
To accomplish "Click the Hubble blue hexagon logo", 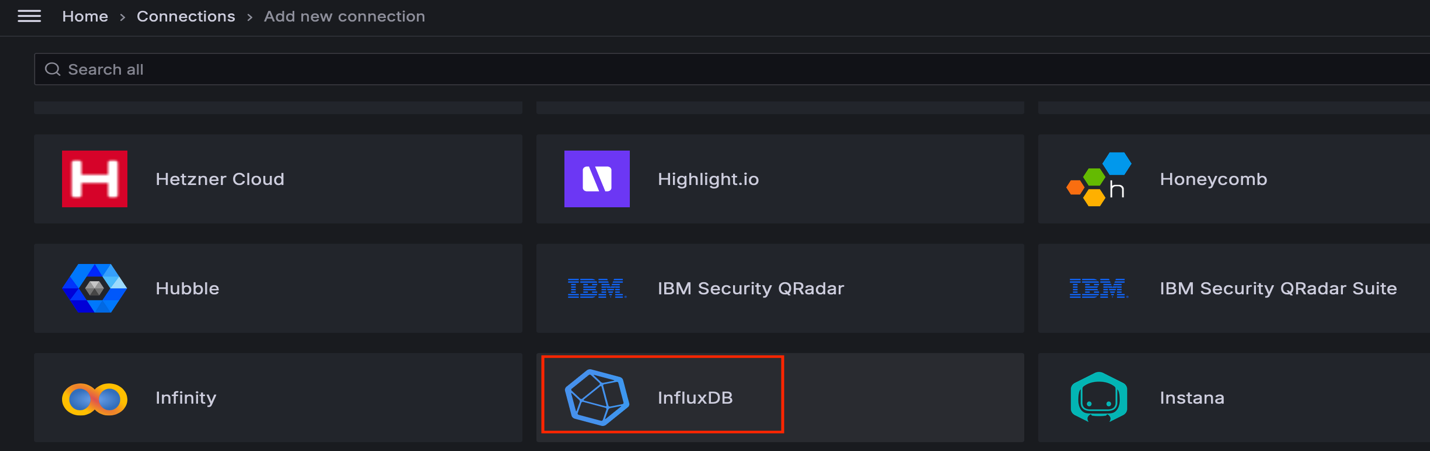I will pos(95,288).
